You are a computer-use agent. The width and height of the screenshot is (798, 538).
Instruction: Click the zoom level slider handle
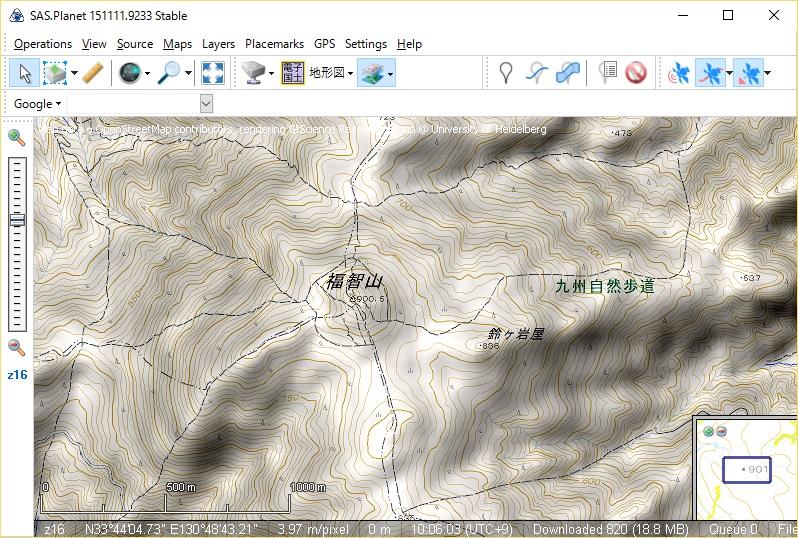[17, 220]
